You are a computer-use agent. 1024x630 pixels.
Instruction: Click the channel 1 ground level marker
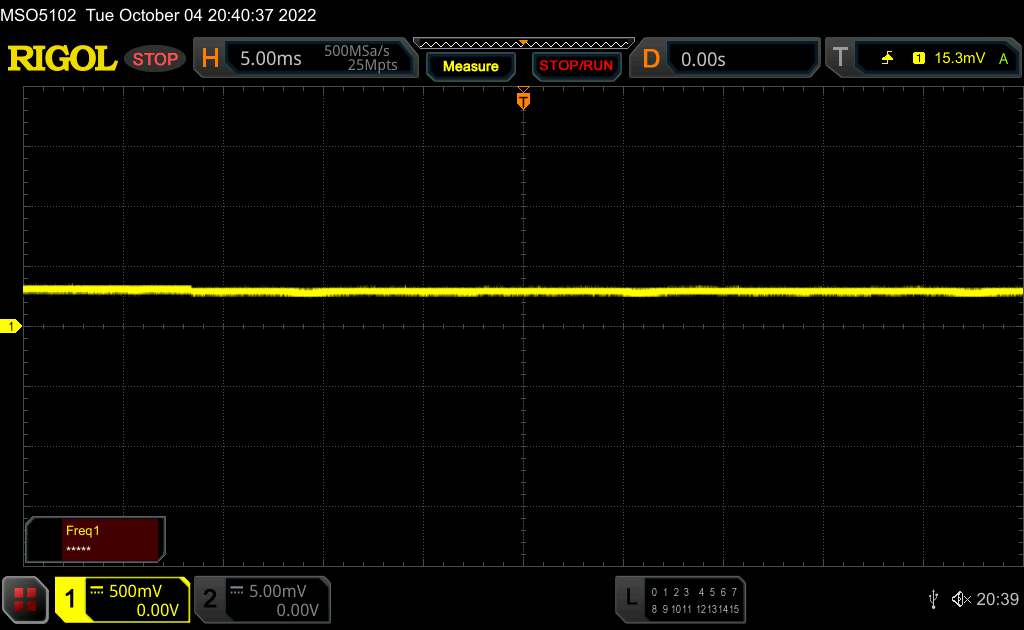pos(10,326)
